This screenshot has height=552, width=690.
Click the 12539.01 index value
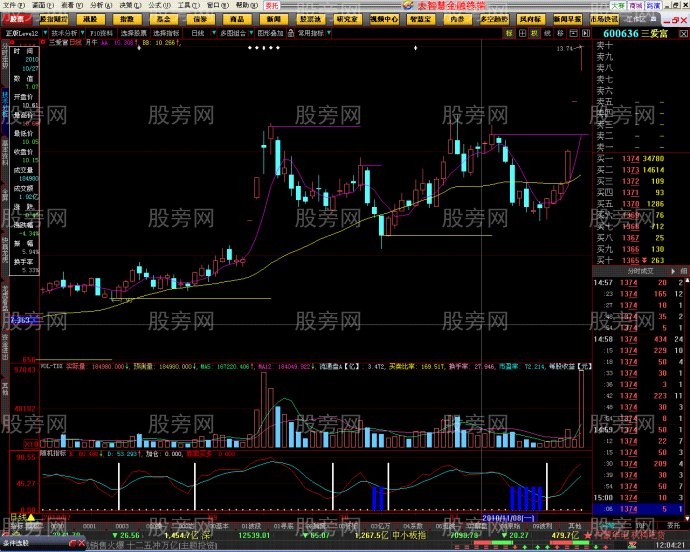[254, 535]
